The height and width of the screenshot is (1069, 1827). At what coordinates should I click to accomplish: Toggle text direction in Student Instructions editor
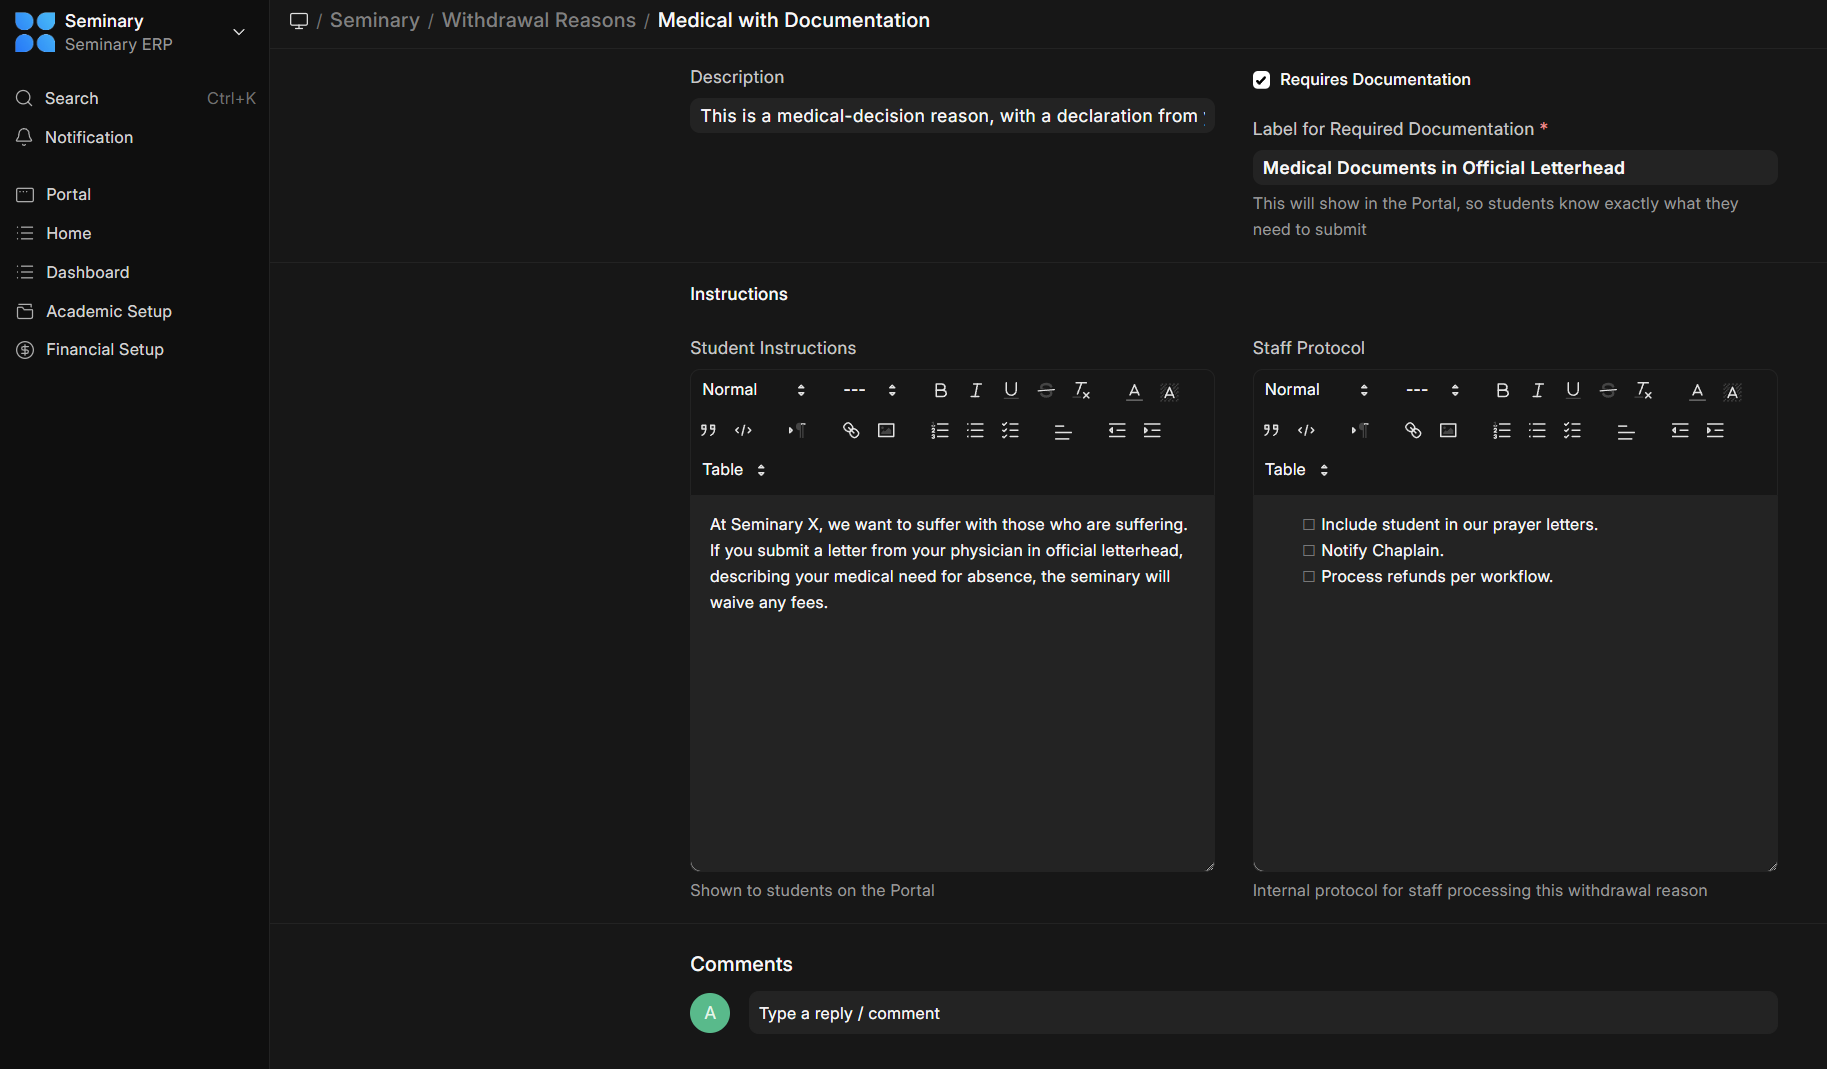pyautogui.click(x=797, y=430)
